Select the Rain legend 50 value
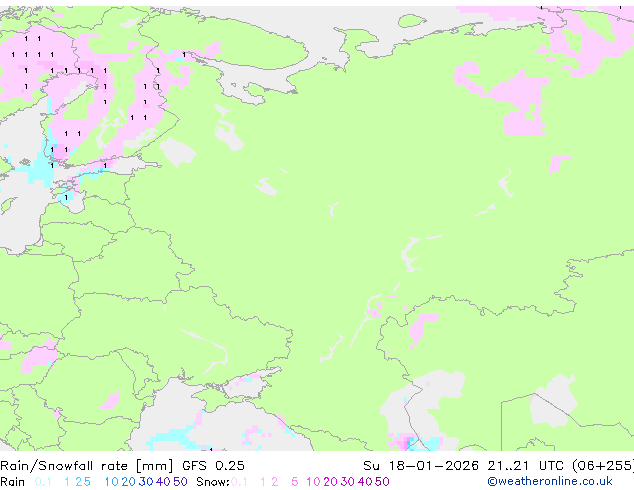This screenshot has height=490, width=634. [180, 482]
